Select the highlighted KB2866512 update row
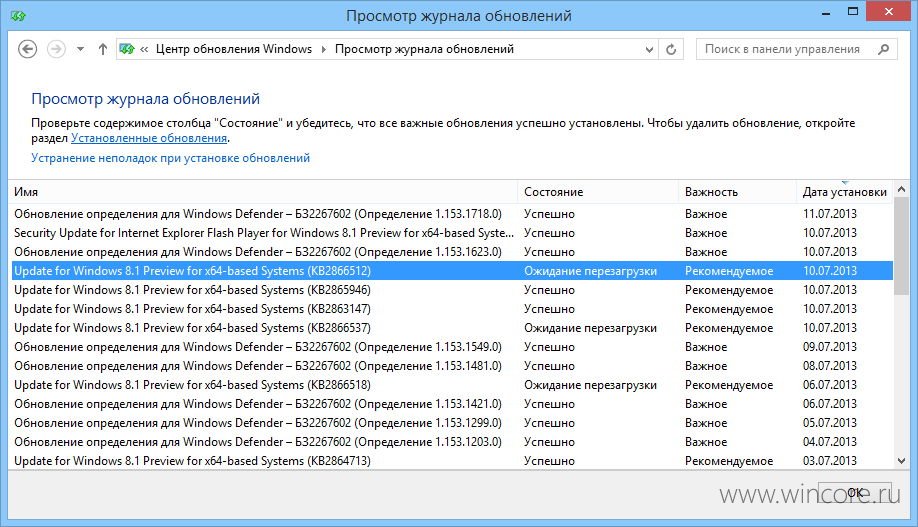Image resolution: width=918 pixels, height=527 pixels. [452, 271]
